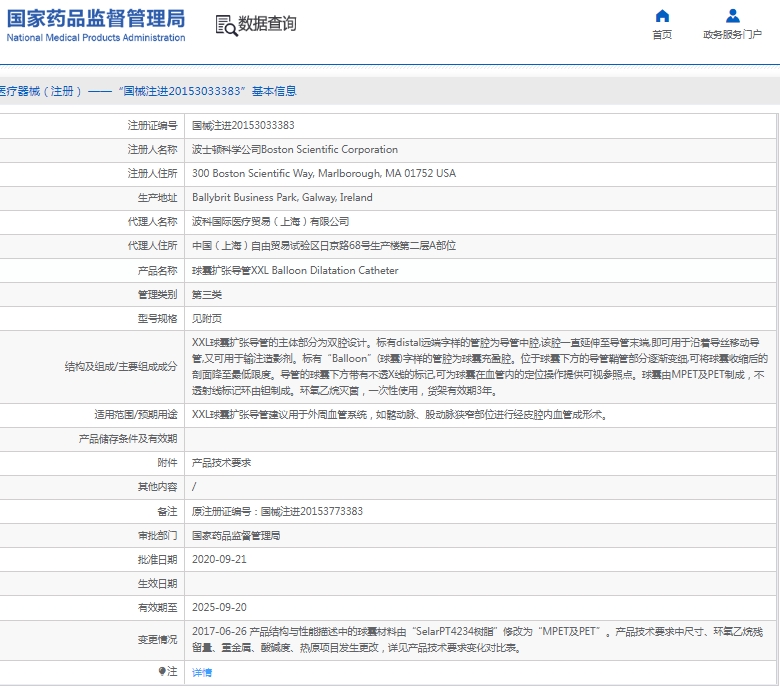Screen dimensions: 780x691
Task: Click the 注册人名称 row label
Action: click(x=152, y=149)
